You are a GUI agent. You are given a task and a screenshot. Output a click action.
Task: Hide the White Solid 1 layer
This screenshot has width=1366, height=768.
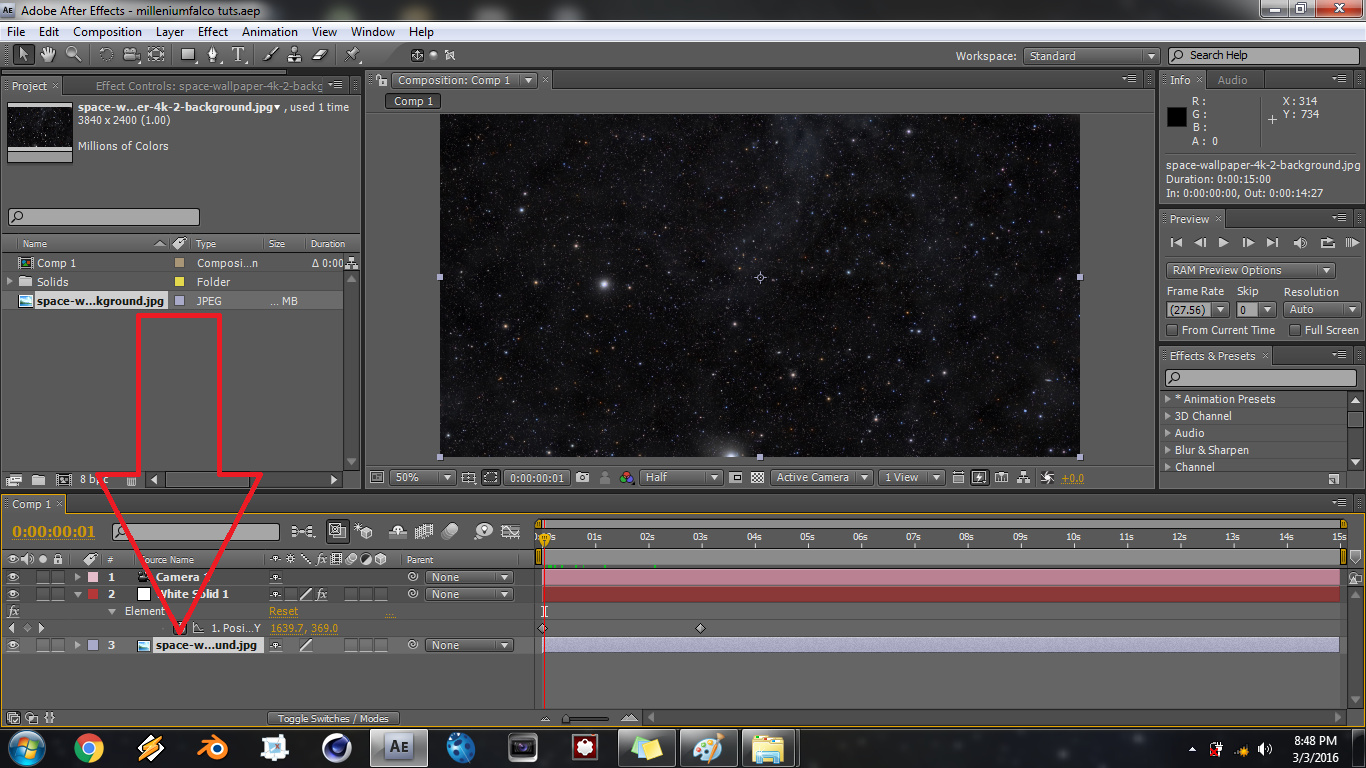[13, 594]
